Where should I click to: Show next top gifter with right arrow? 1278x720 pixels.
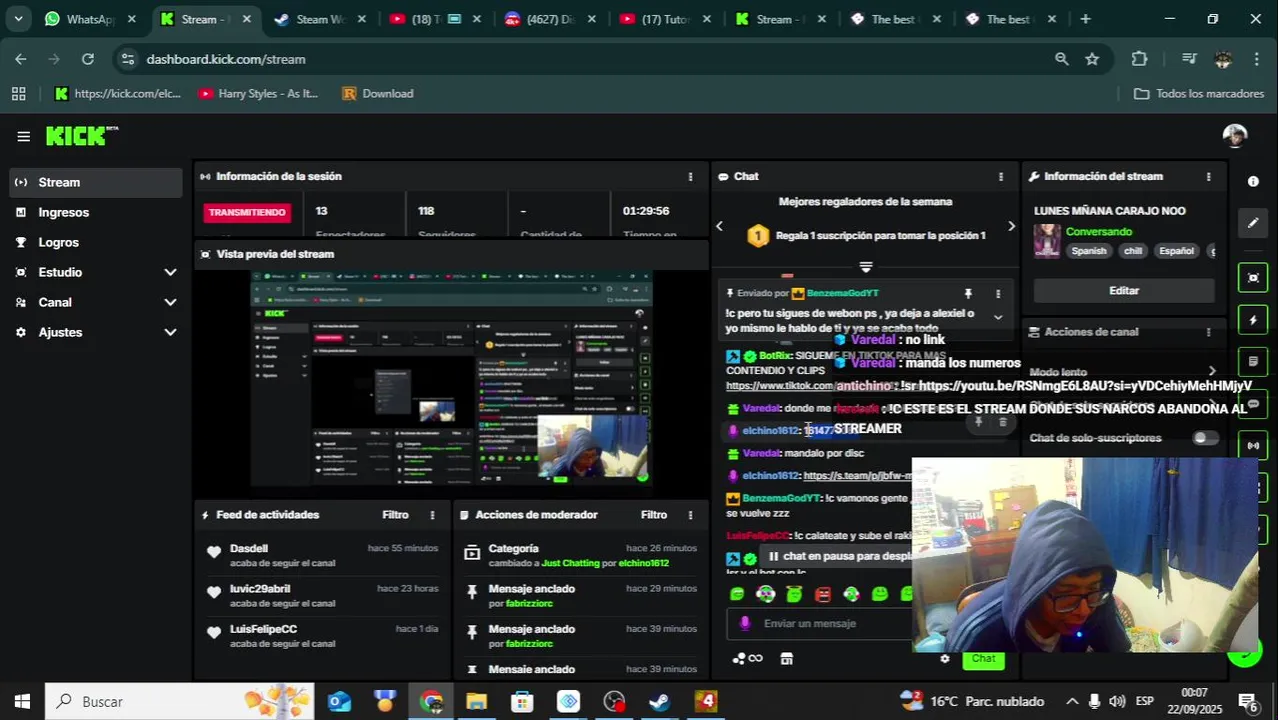[1011, 226]
